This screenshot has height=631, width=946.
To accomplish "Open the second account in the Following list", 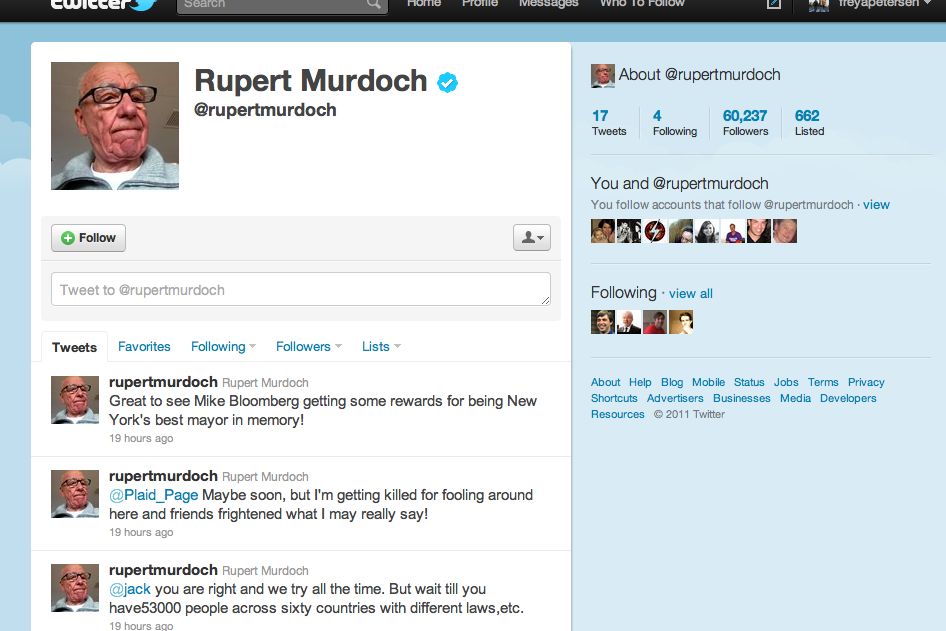I will (629, 322).
